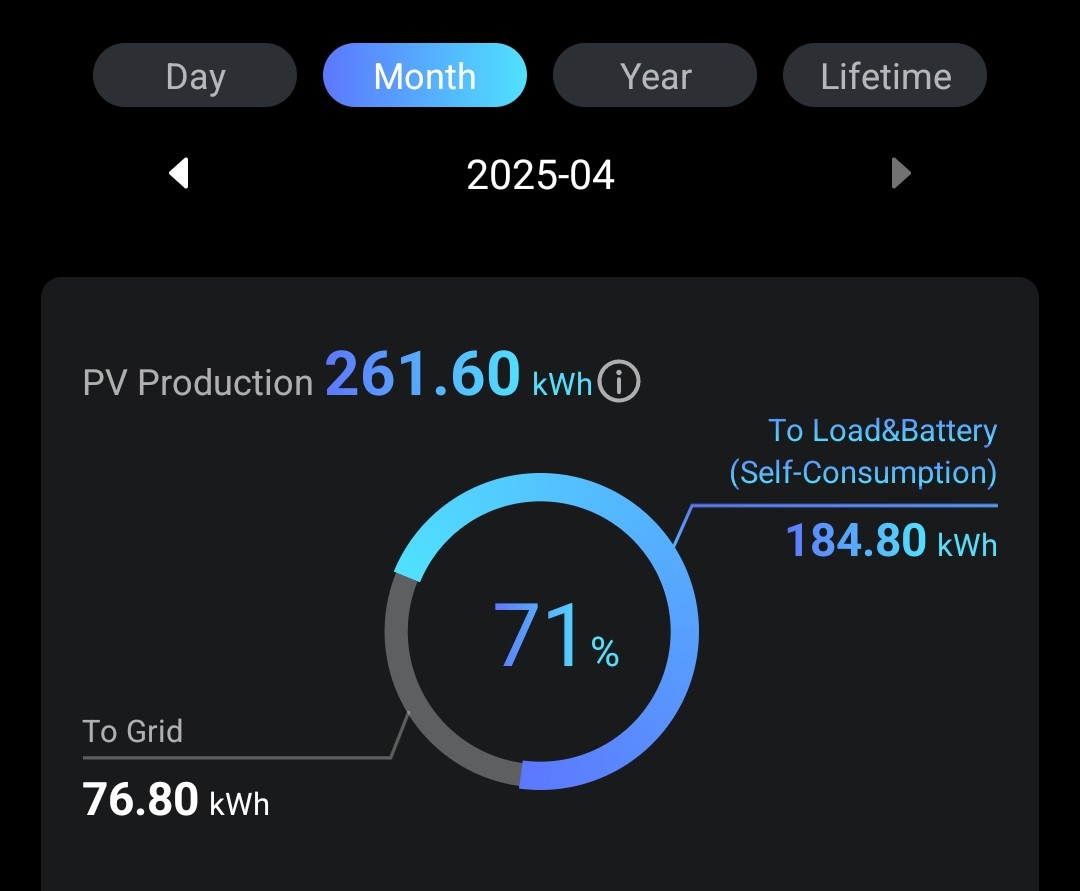Tap the To Load&Battery (Self-Consumption) label
The image size is (1080, 891).
(863, 452)
